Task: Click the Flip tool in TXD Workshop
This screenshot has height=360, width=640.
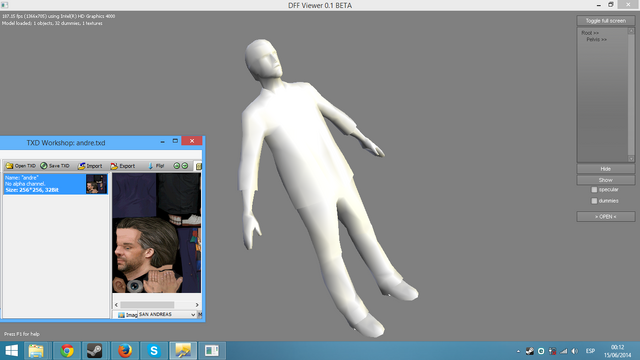Action: coord(156,166)
